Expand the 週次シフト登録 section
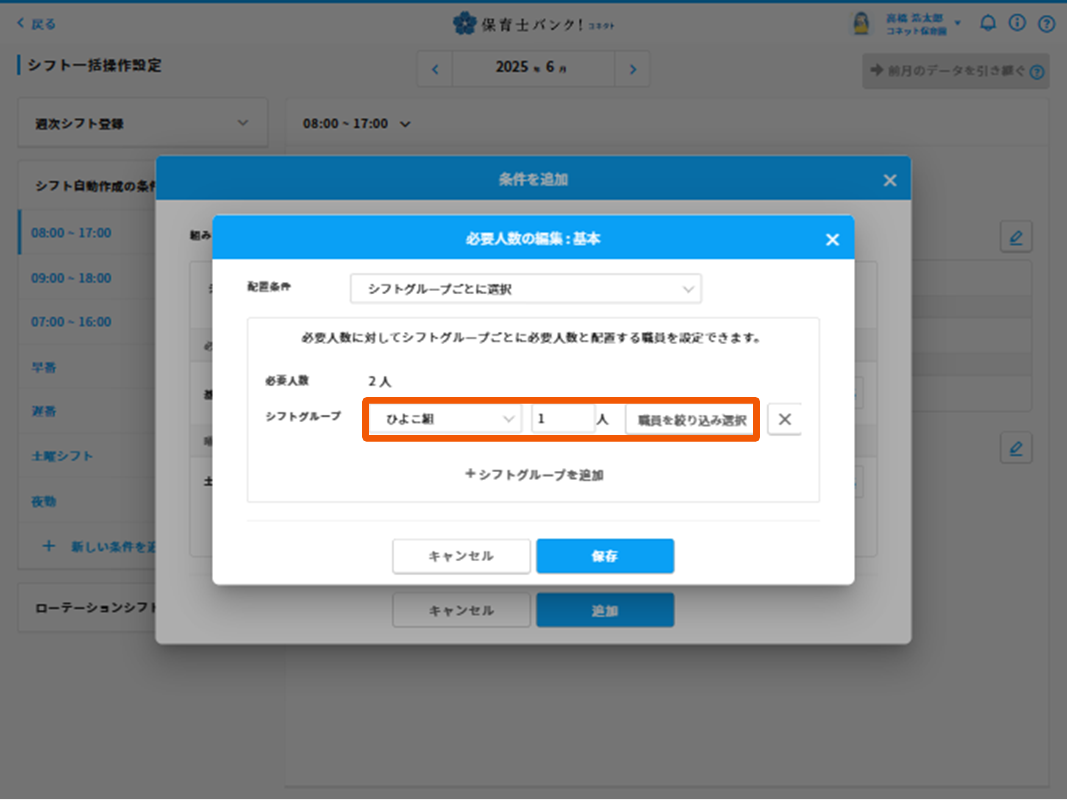Screen dimensions: 1067x800 (143, 123)
